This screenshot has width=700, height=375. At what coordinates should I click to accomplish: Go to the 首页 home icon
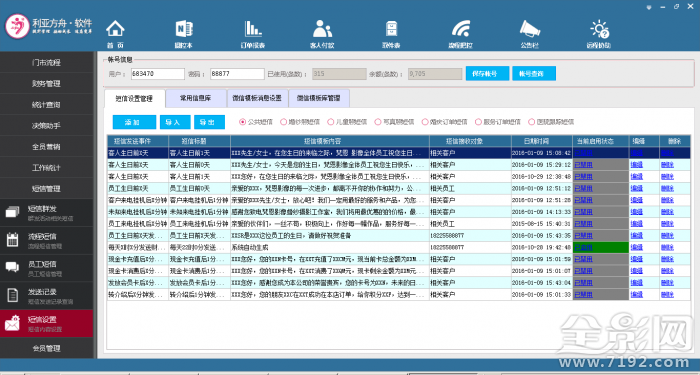(x=115, y=29)
